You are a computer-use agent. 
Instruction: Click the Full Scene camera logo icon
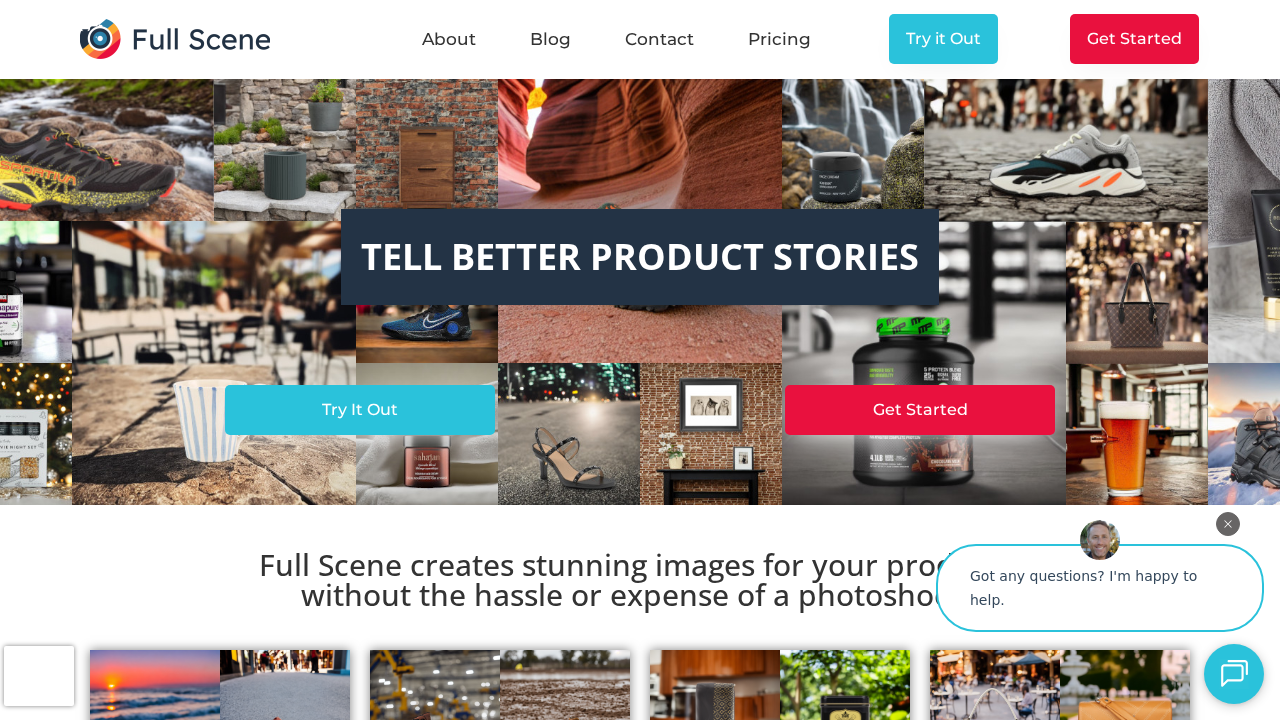100,39
